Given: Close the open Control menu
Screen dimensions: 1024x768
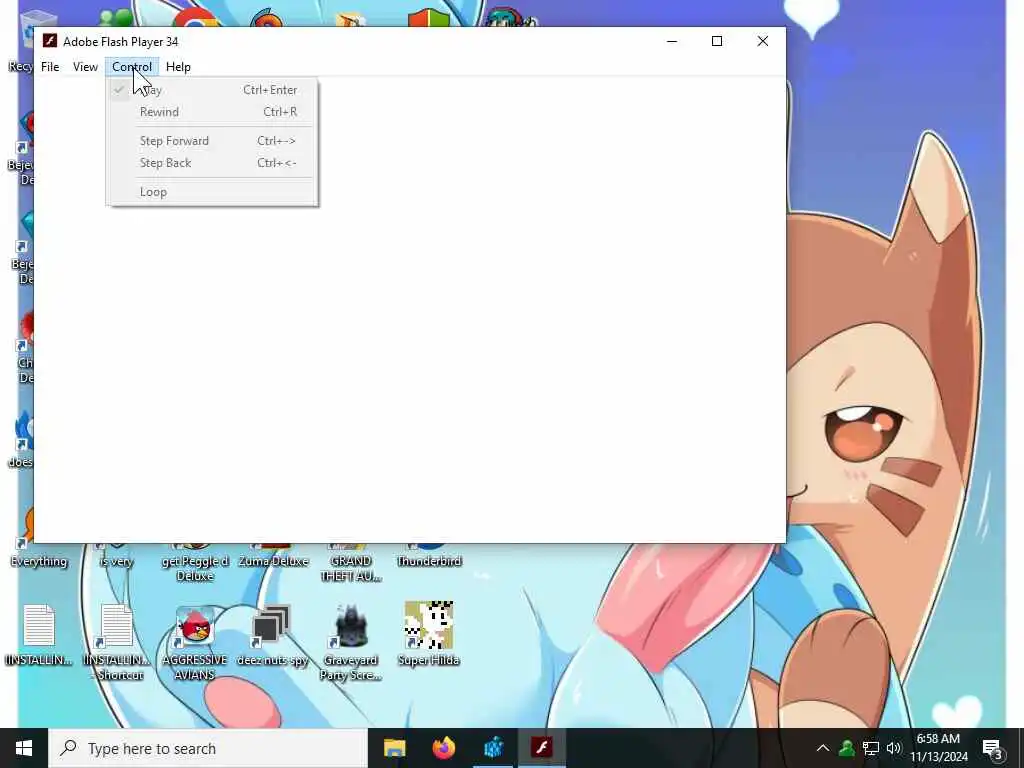Looking at the screenshot, I should [132, 67].
